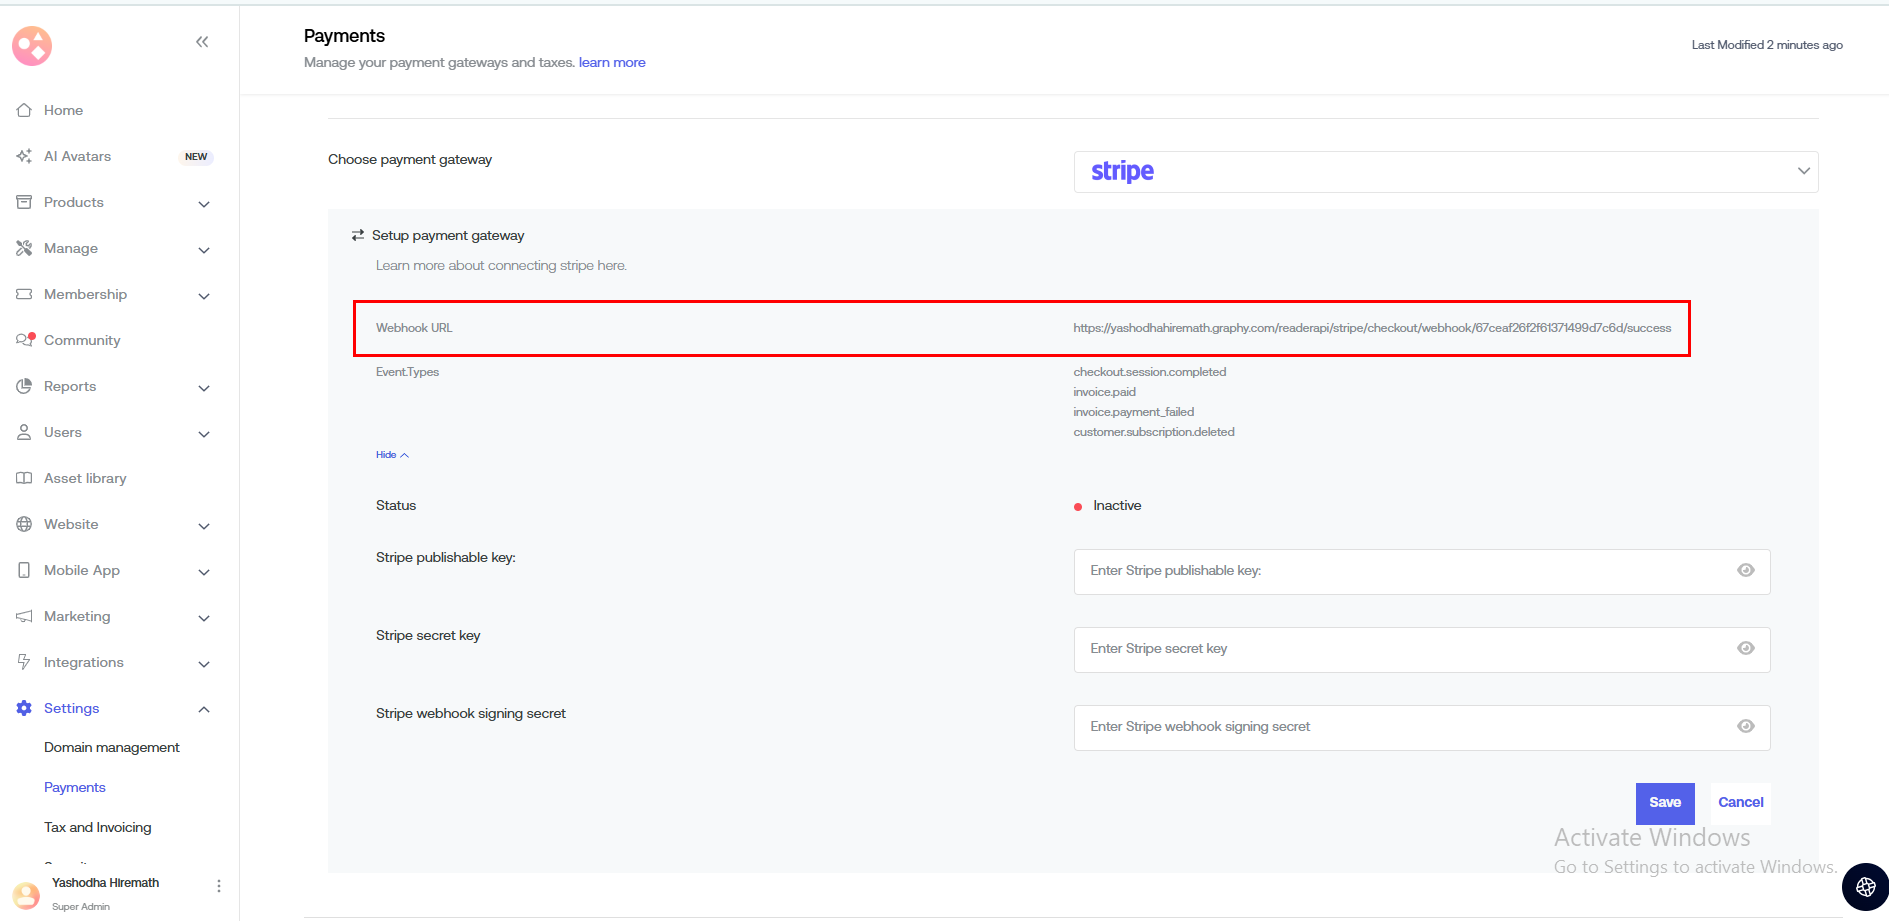Open the Asset library book icon
The image size is (1889, 921).
(x=24, y=478)
